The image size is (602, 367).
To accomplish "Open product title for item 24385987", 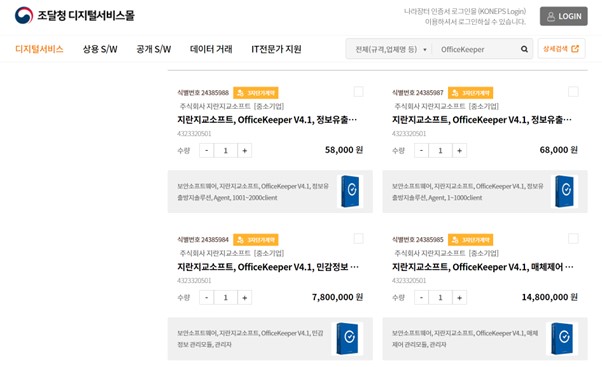I will tap(482, 120).
